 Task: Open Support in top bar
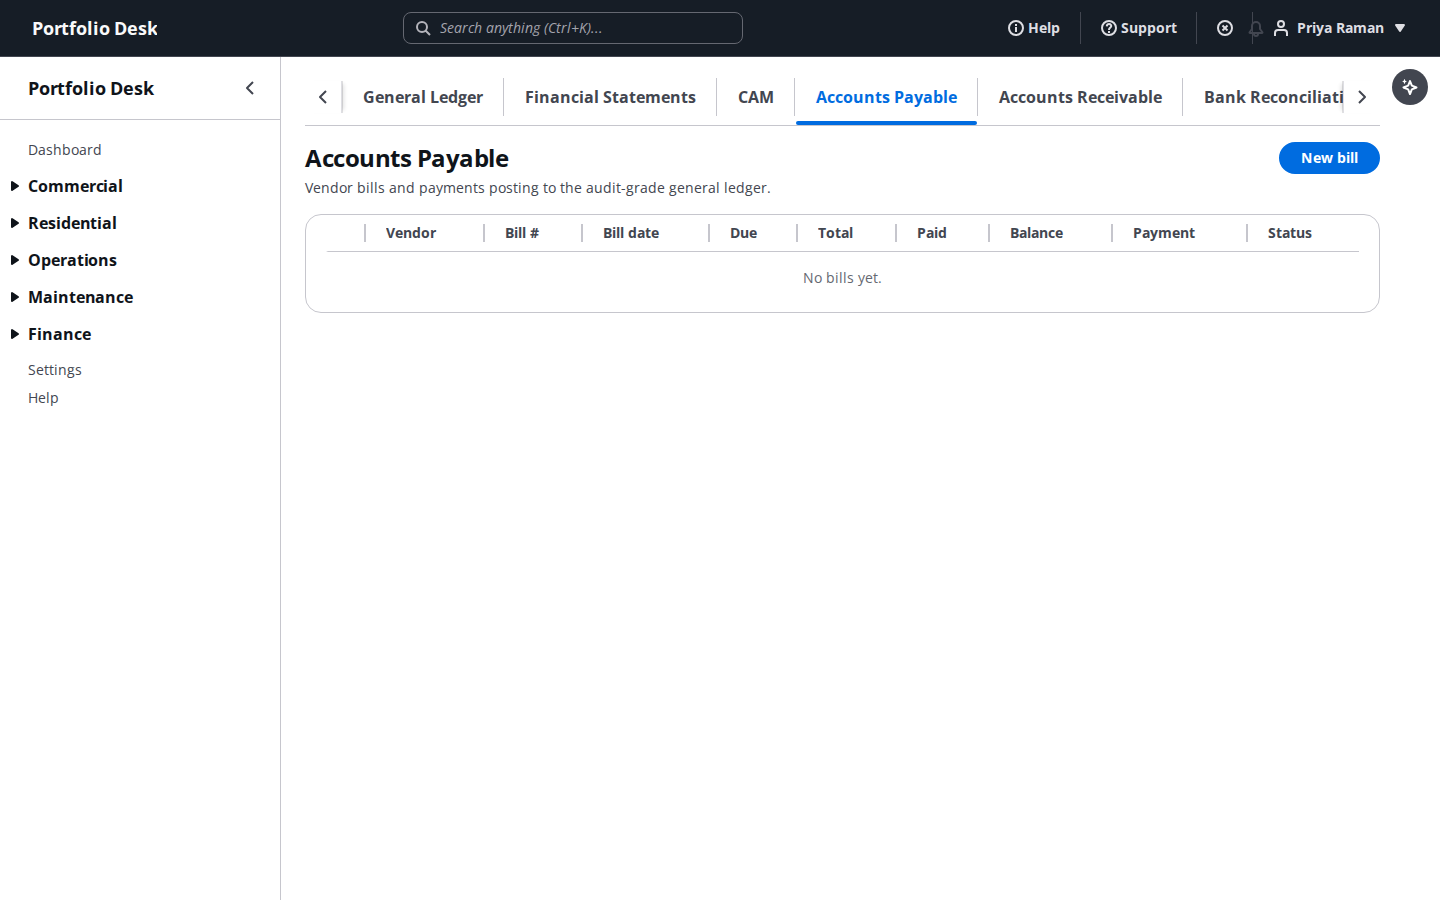click(1139, 28)
